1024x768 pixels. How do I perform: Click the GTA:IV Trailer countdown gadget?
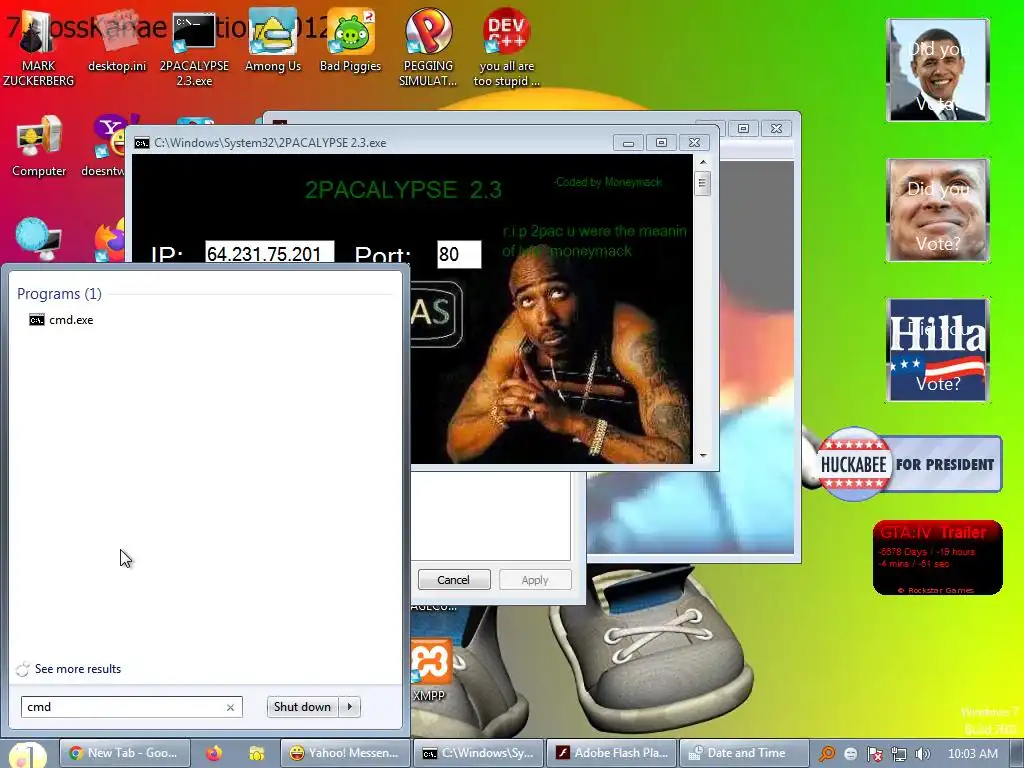[x=937, y=558]
